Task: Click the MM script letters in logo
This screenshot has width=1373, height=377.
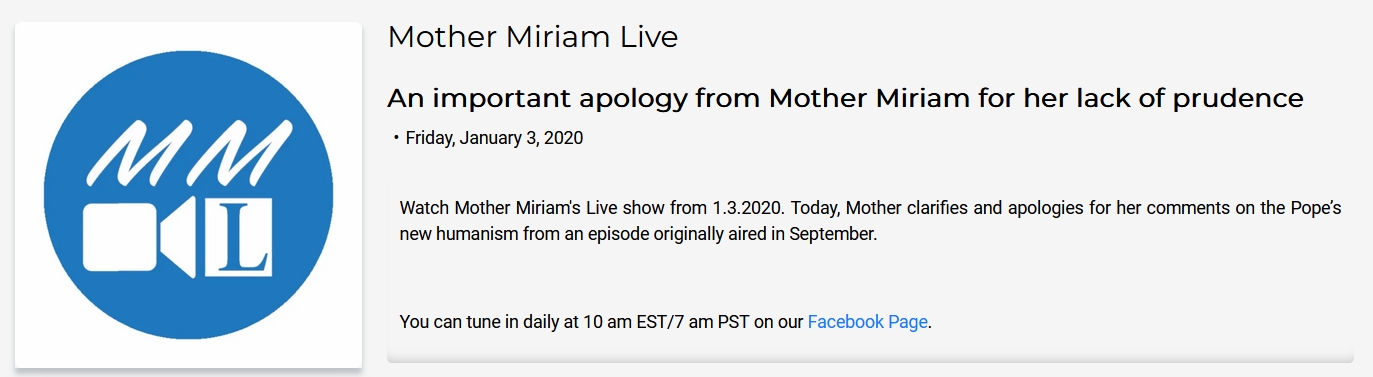Action: pyautogui.click(x=190, y=152)
